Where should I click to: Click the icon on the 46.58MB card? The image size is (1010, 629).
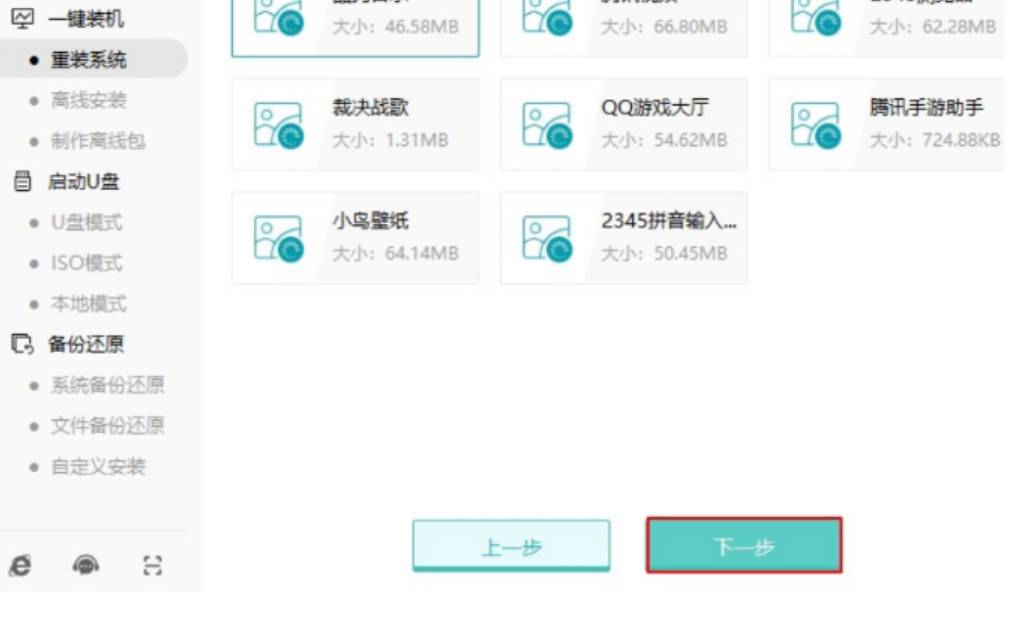click(x=278, y=17)
